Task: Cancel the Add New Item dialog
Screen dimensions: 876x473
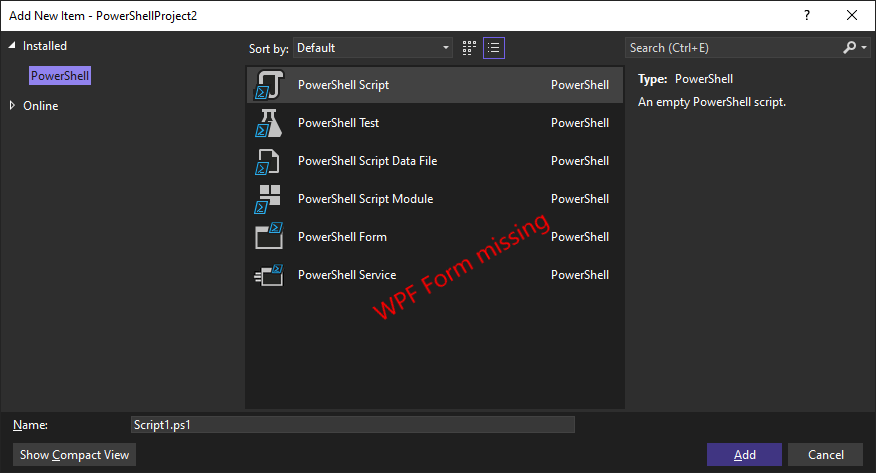Action: (826, 455)
